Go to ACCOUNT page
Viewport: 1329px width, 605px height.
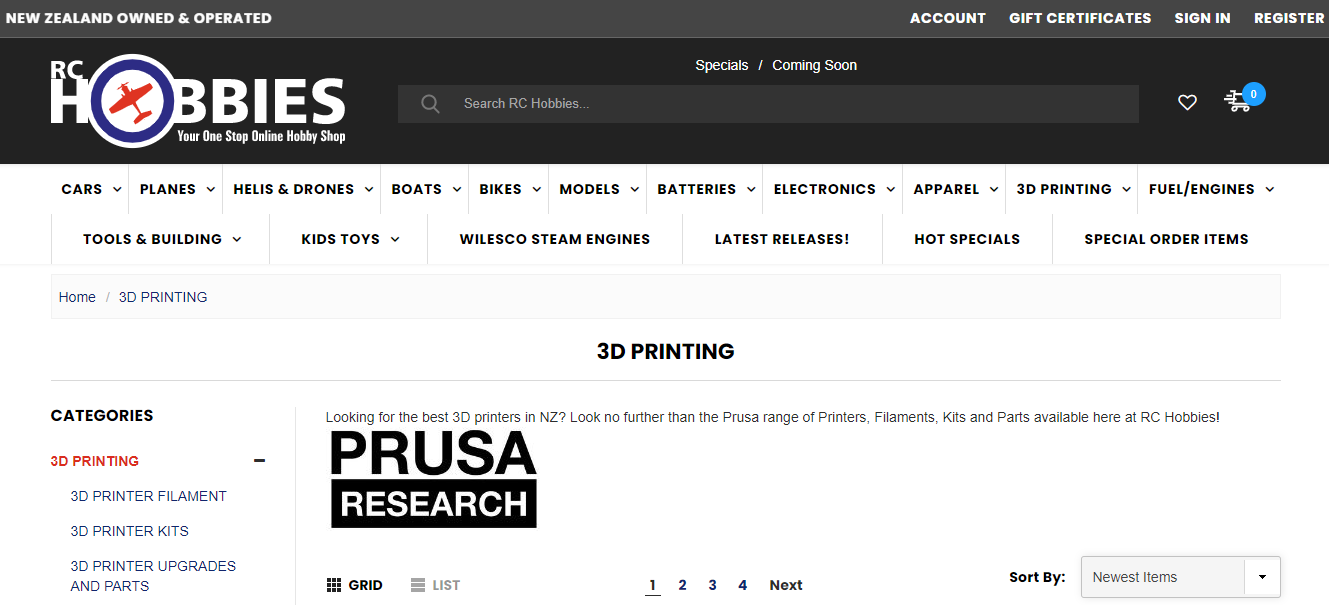(x=948, y=18)
